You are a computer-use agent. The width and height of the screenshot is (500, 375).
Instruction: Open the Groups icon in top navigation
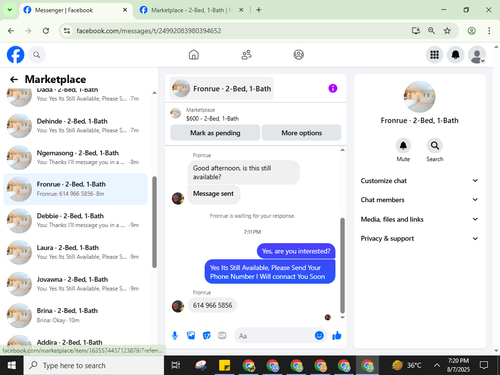tap(298, 55)
